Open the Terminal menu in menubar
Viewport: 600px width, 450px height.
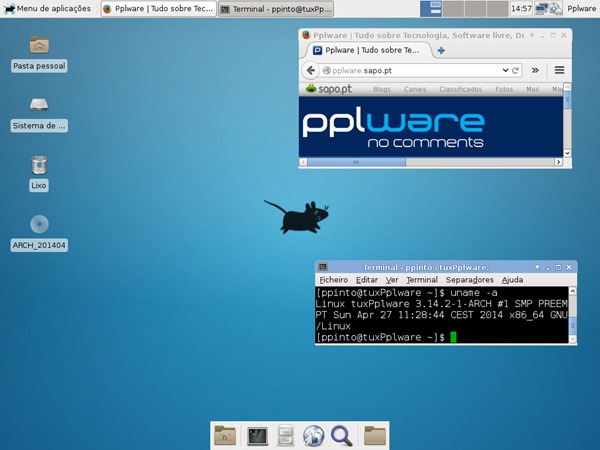422,280
